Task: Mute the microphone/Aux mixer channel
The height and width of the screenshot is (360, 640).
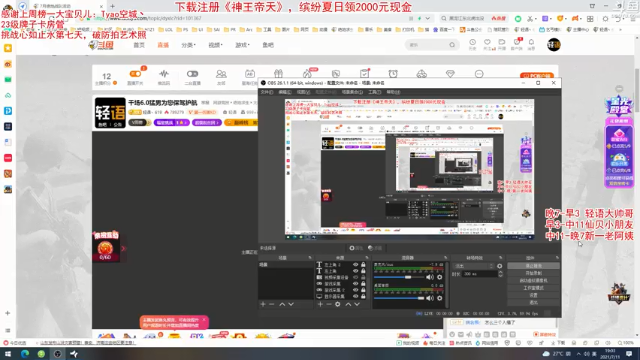Action: [430, 277]
